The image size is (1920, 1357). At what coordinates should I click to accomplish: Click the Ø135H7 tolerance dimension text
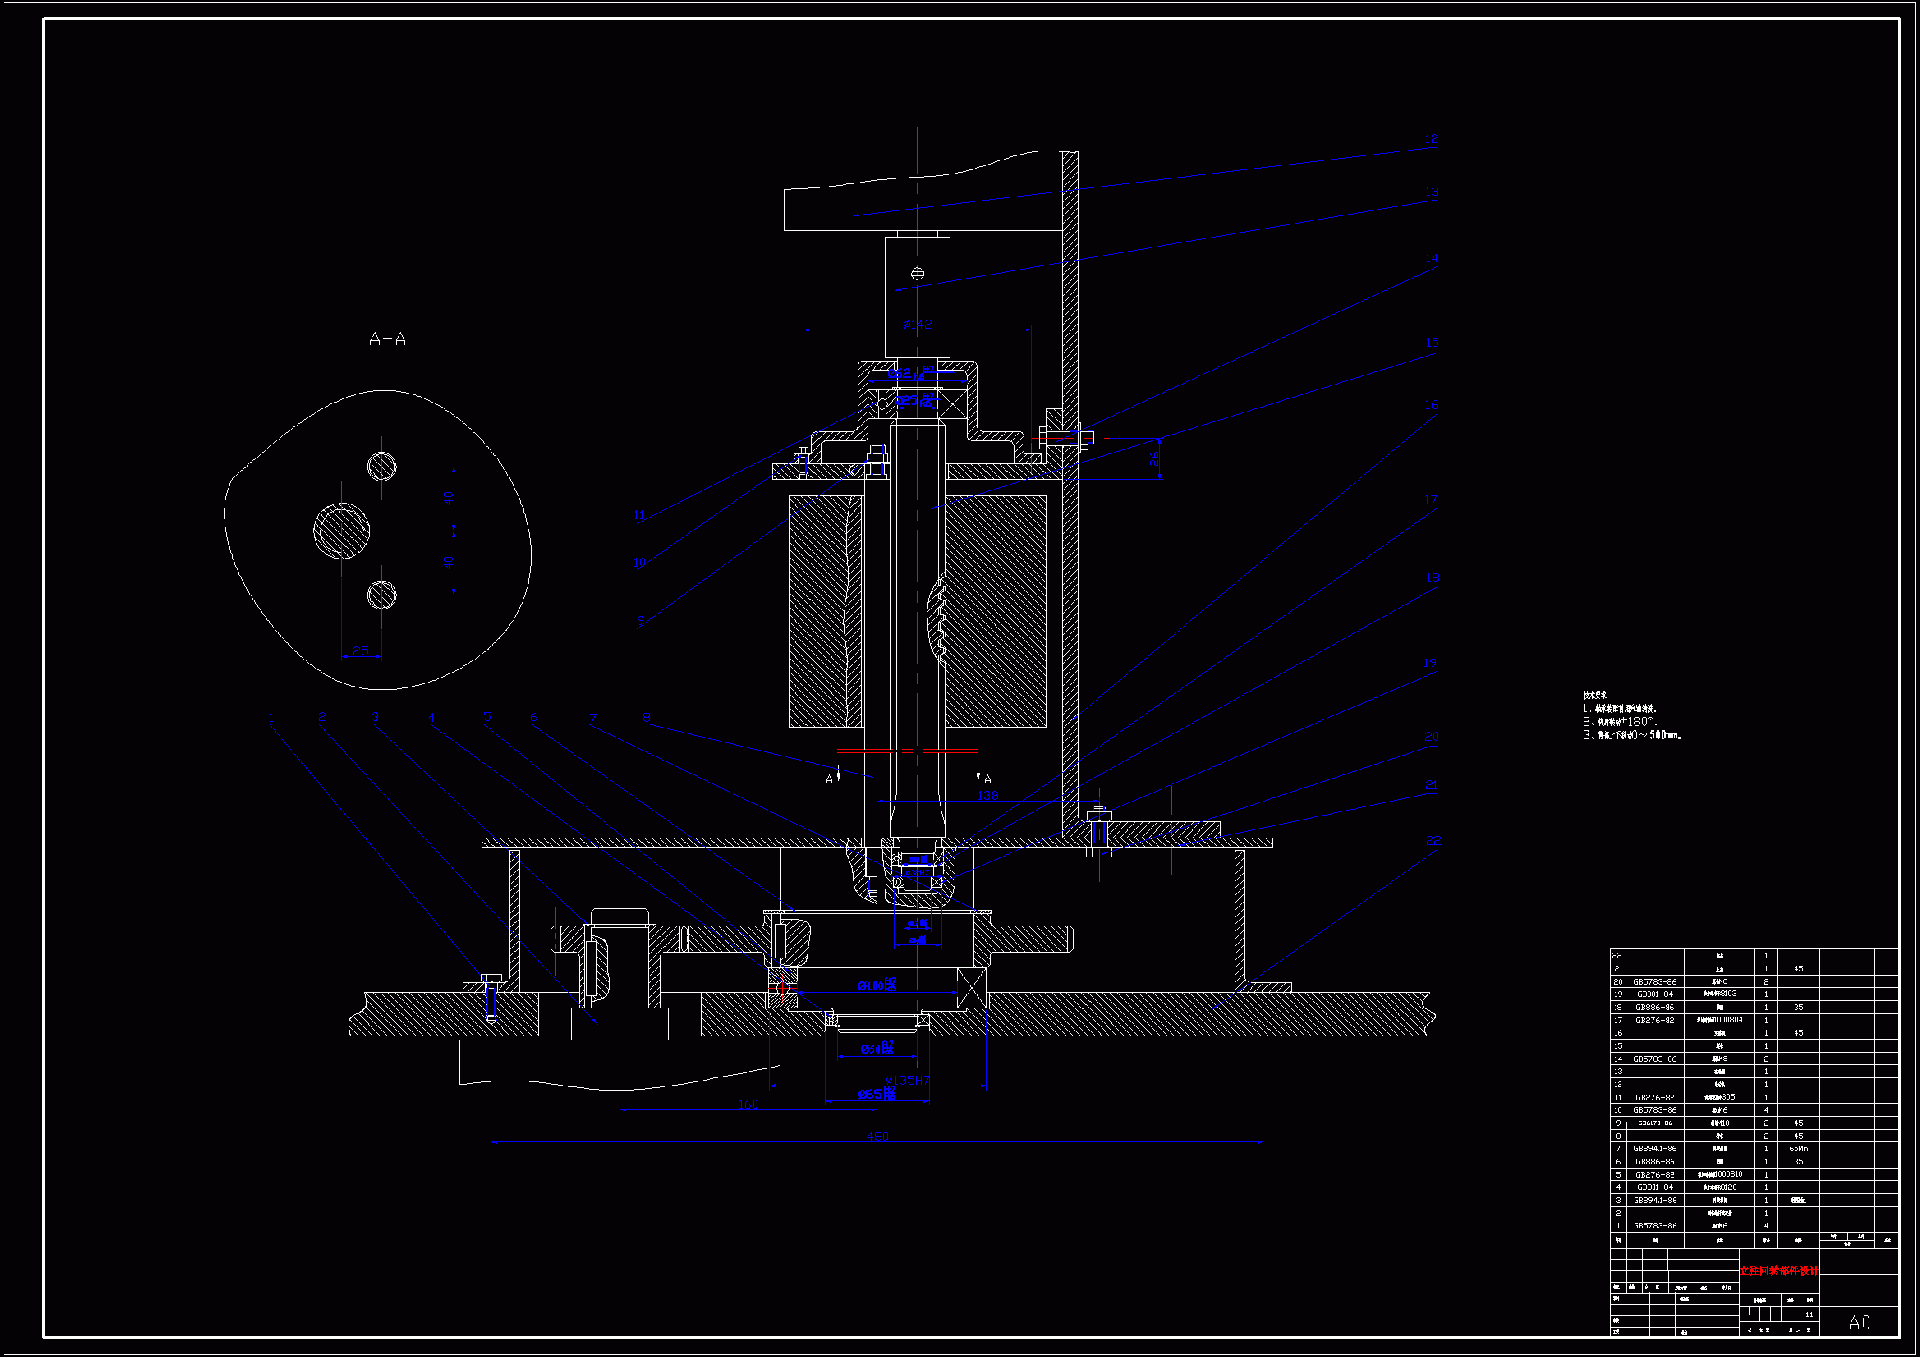[x=907, y=1081]
